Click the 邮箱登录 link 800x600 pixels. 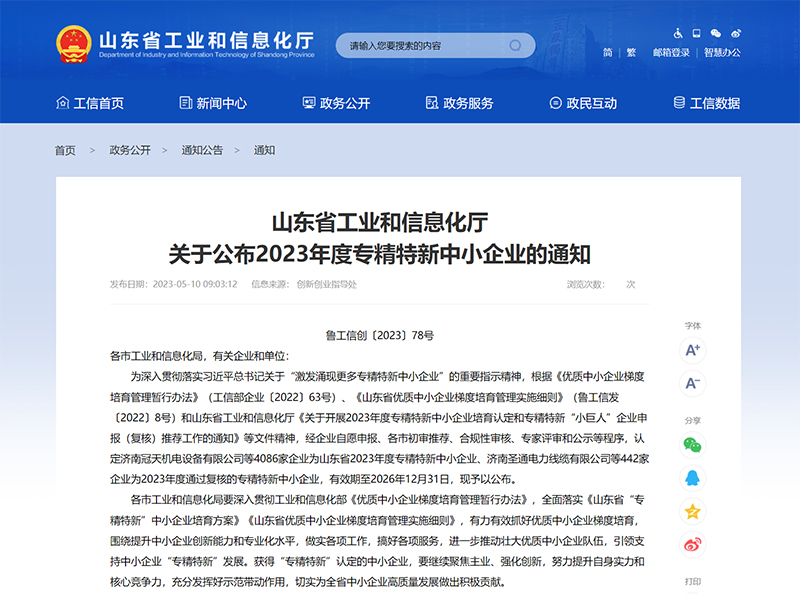coord(671,52)
